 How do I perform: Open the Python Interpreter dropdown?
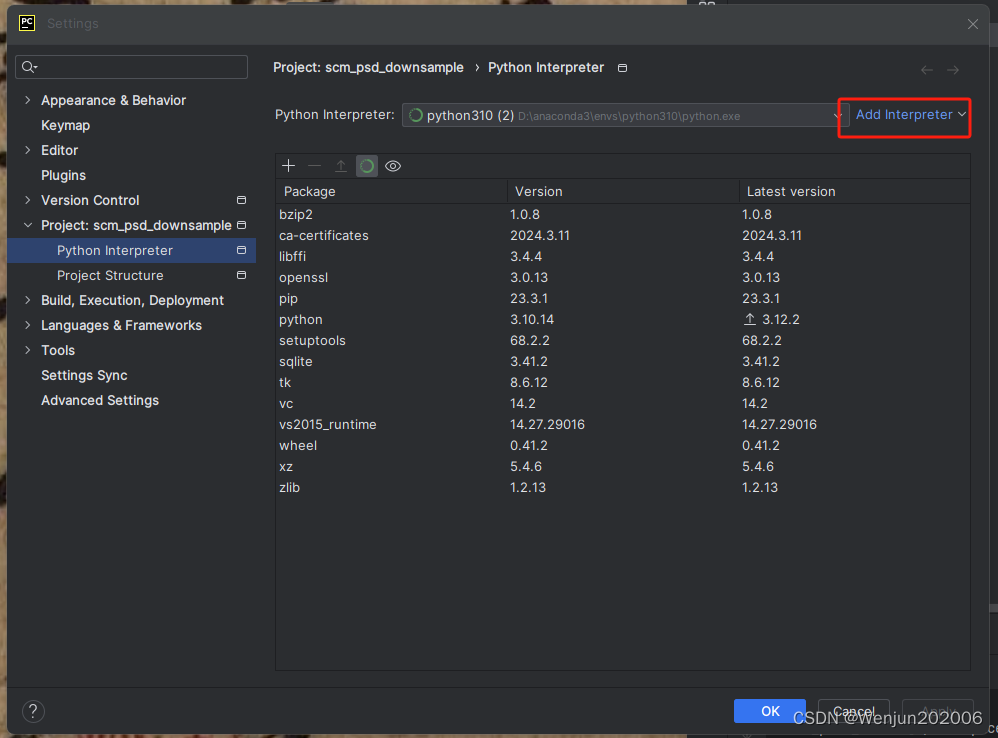click(838, 115)
